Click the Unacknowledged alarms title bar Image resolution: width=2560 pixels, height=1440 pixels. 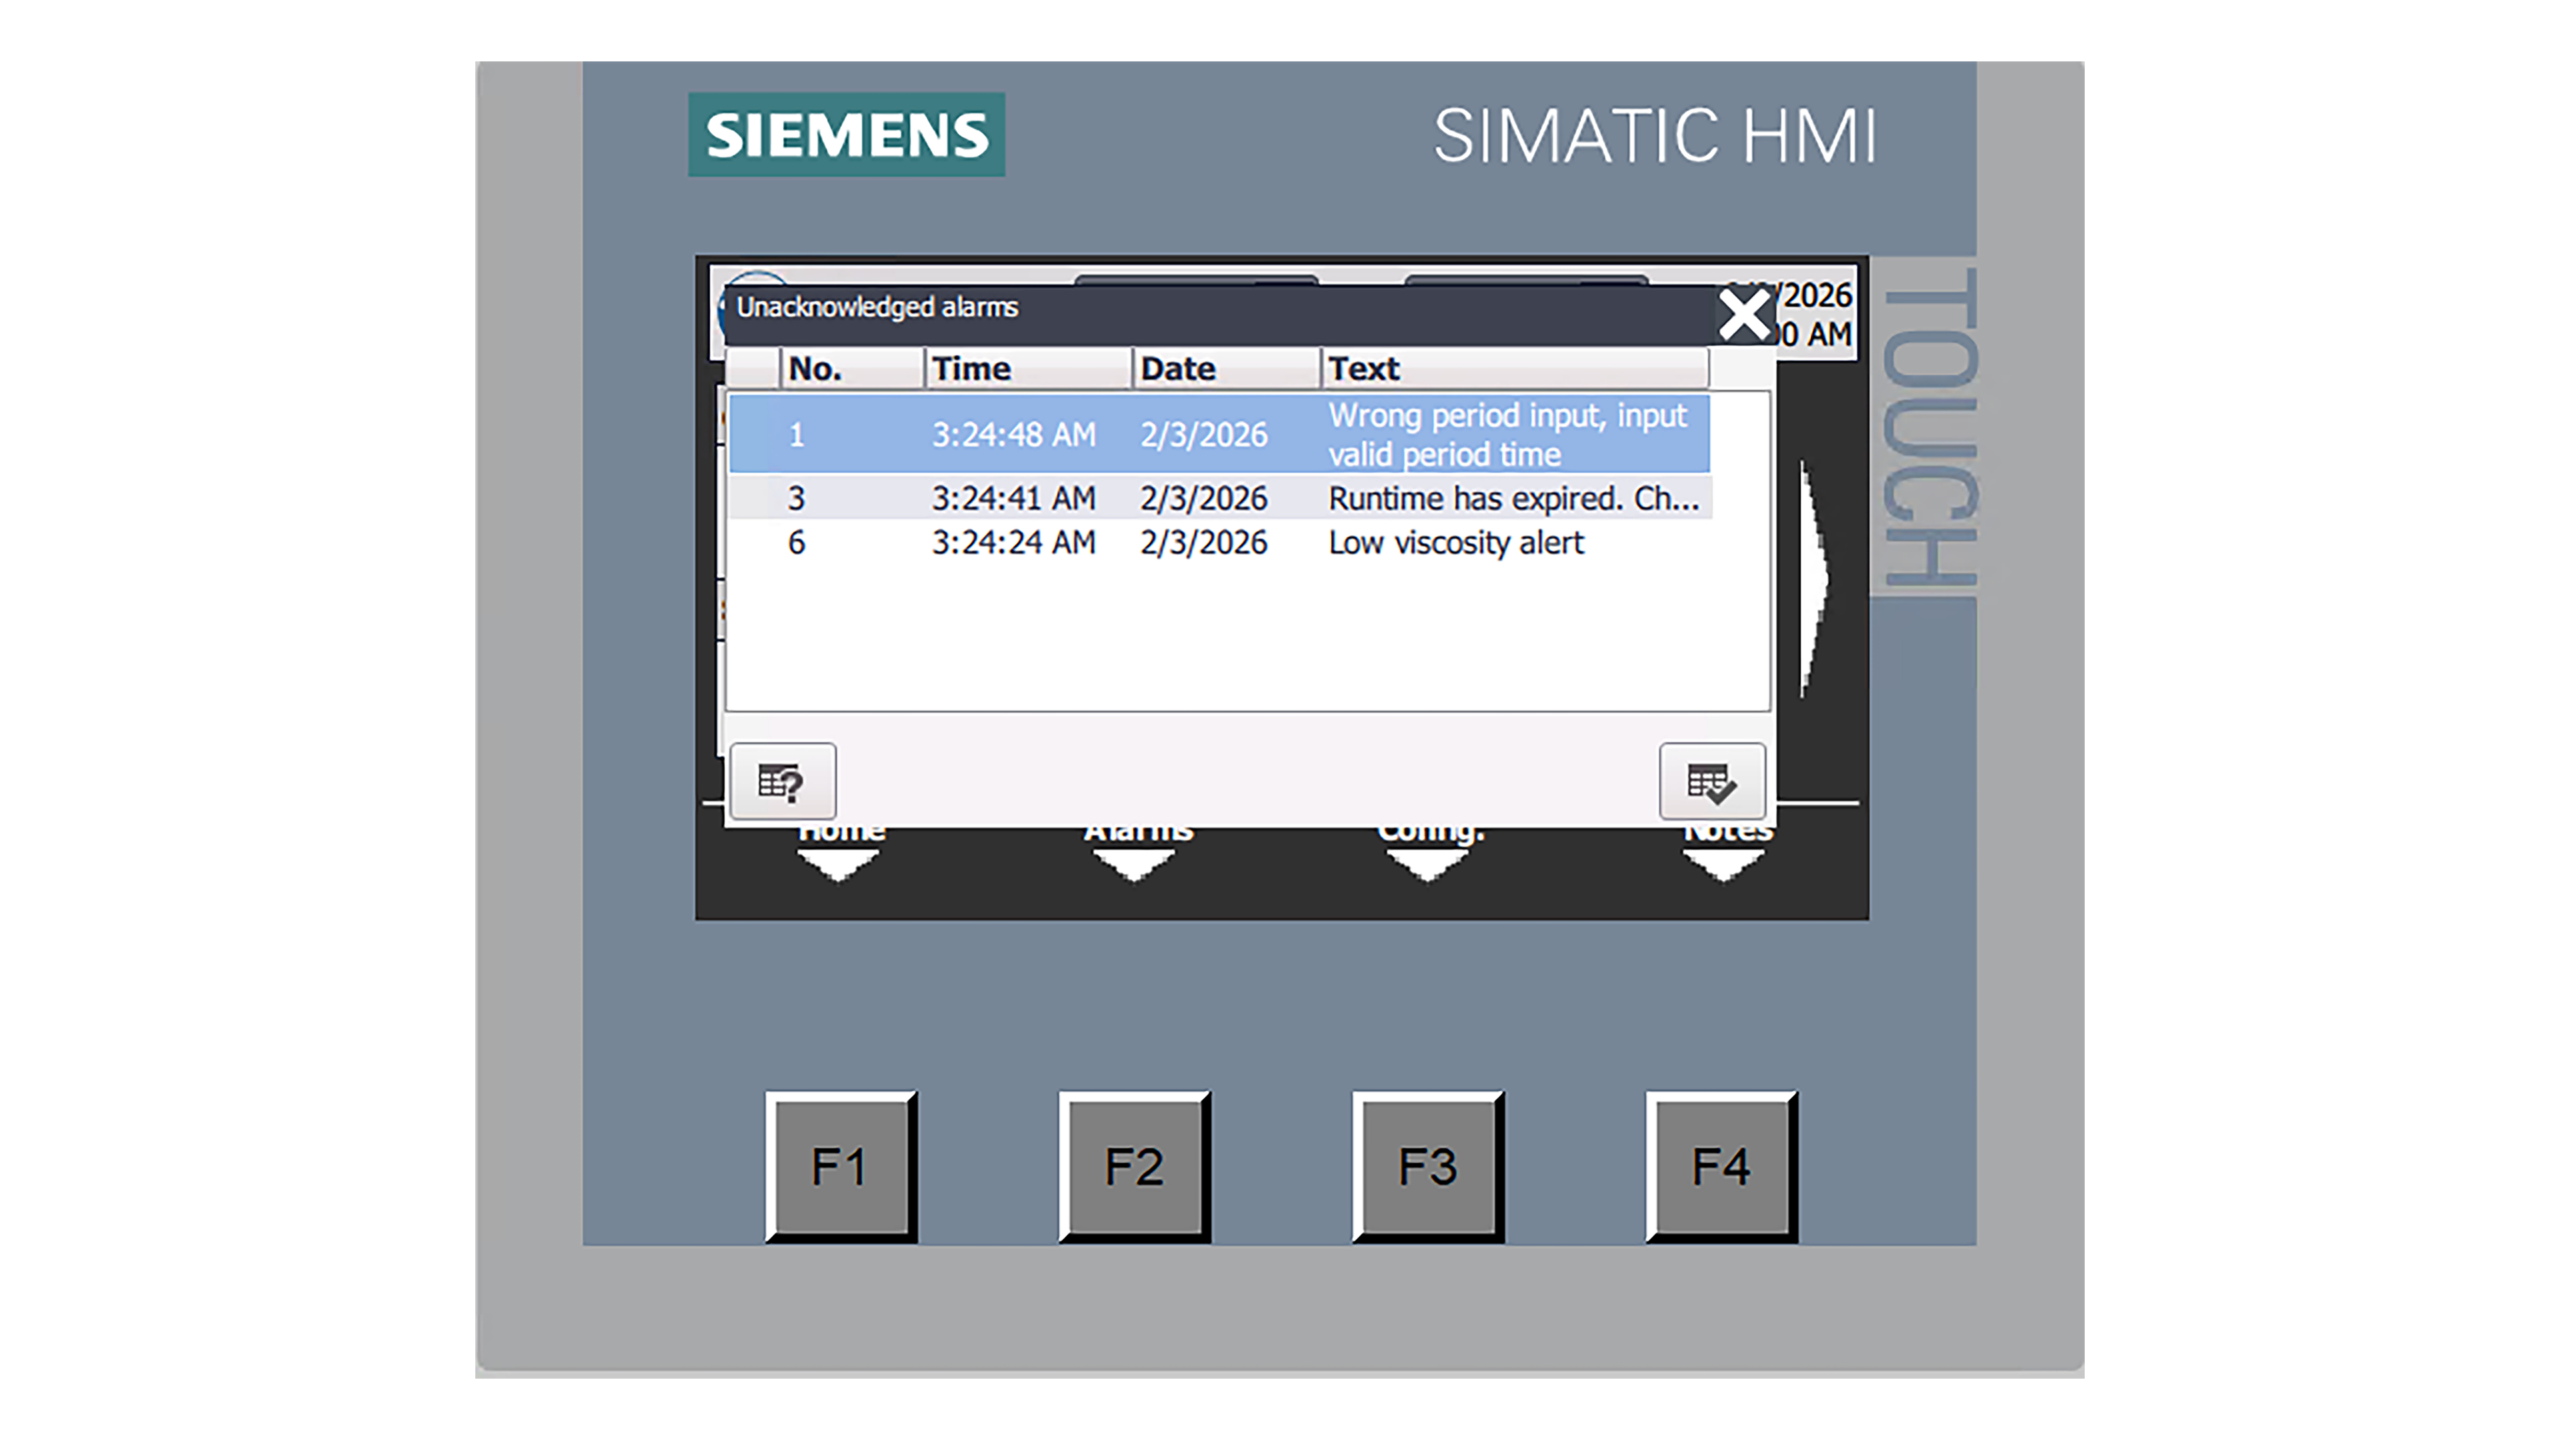pyautogui.click(x=1218, y=316)
